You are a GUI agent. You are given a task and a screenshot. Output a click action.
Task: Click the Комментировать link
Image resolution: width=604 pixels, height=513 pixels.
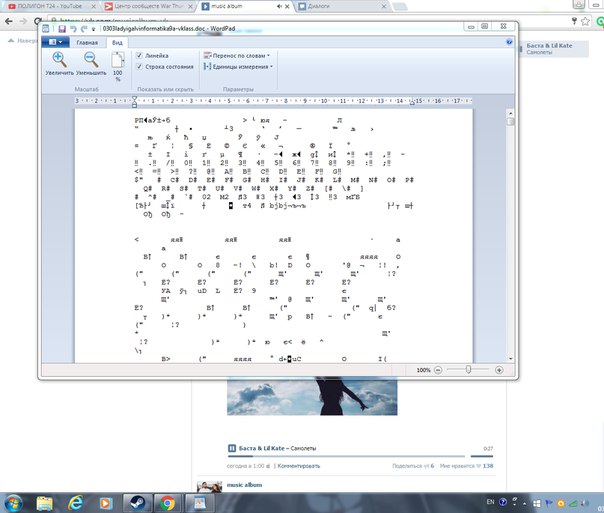(x=298, y=466)
